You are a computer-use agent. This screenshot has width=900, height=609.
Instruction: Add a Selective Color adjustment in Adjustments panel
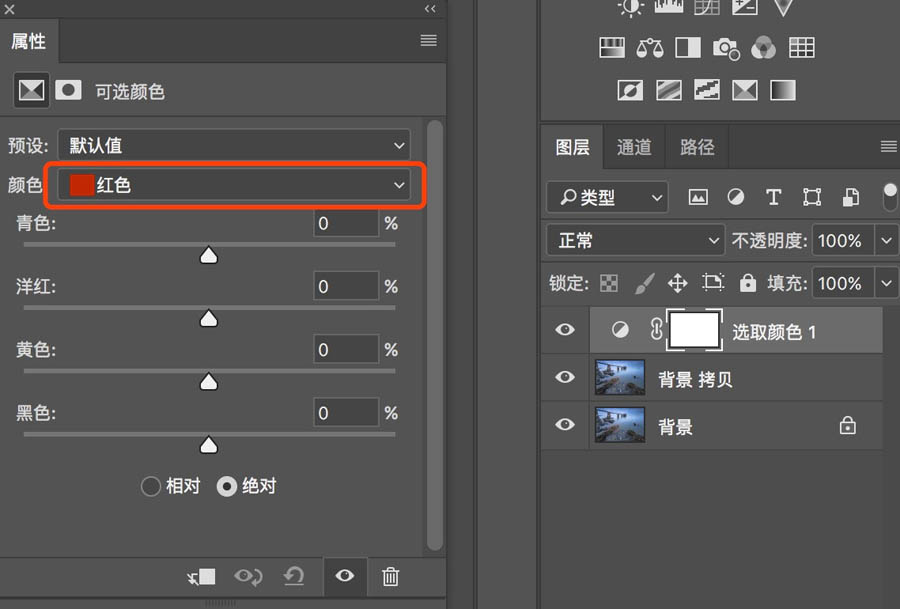coord(744,90)
